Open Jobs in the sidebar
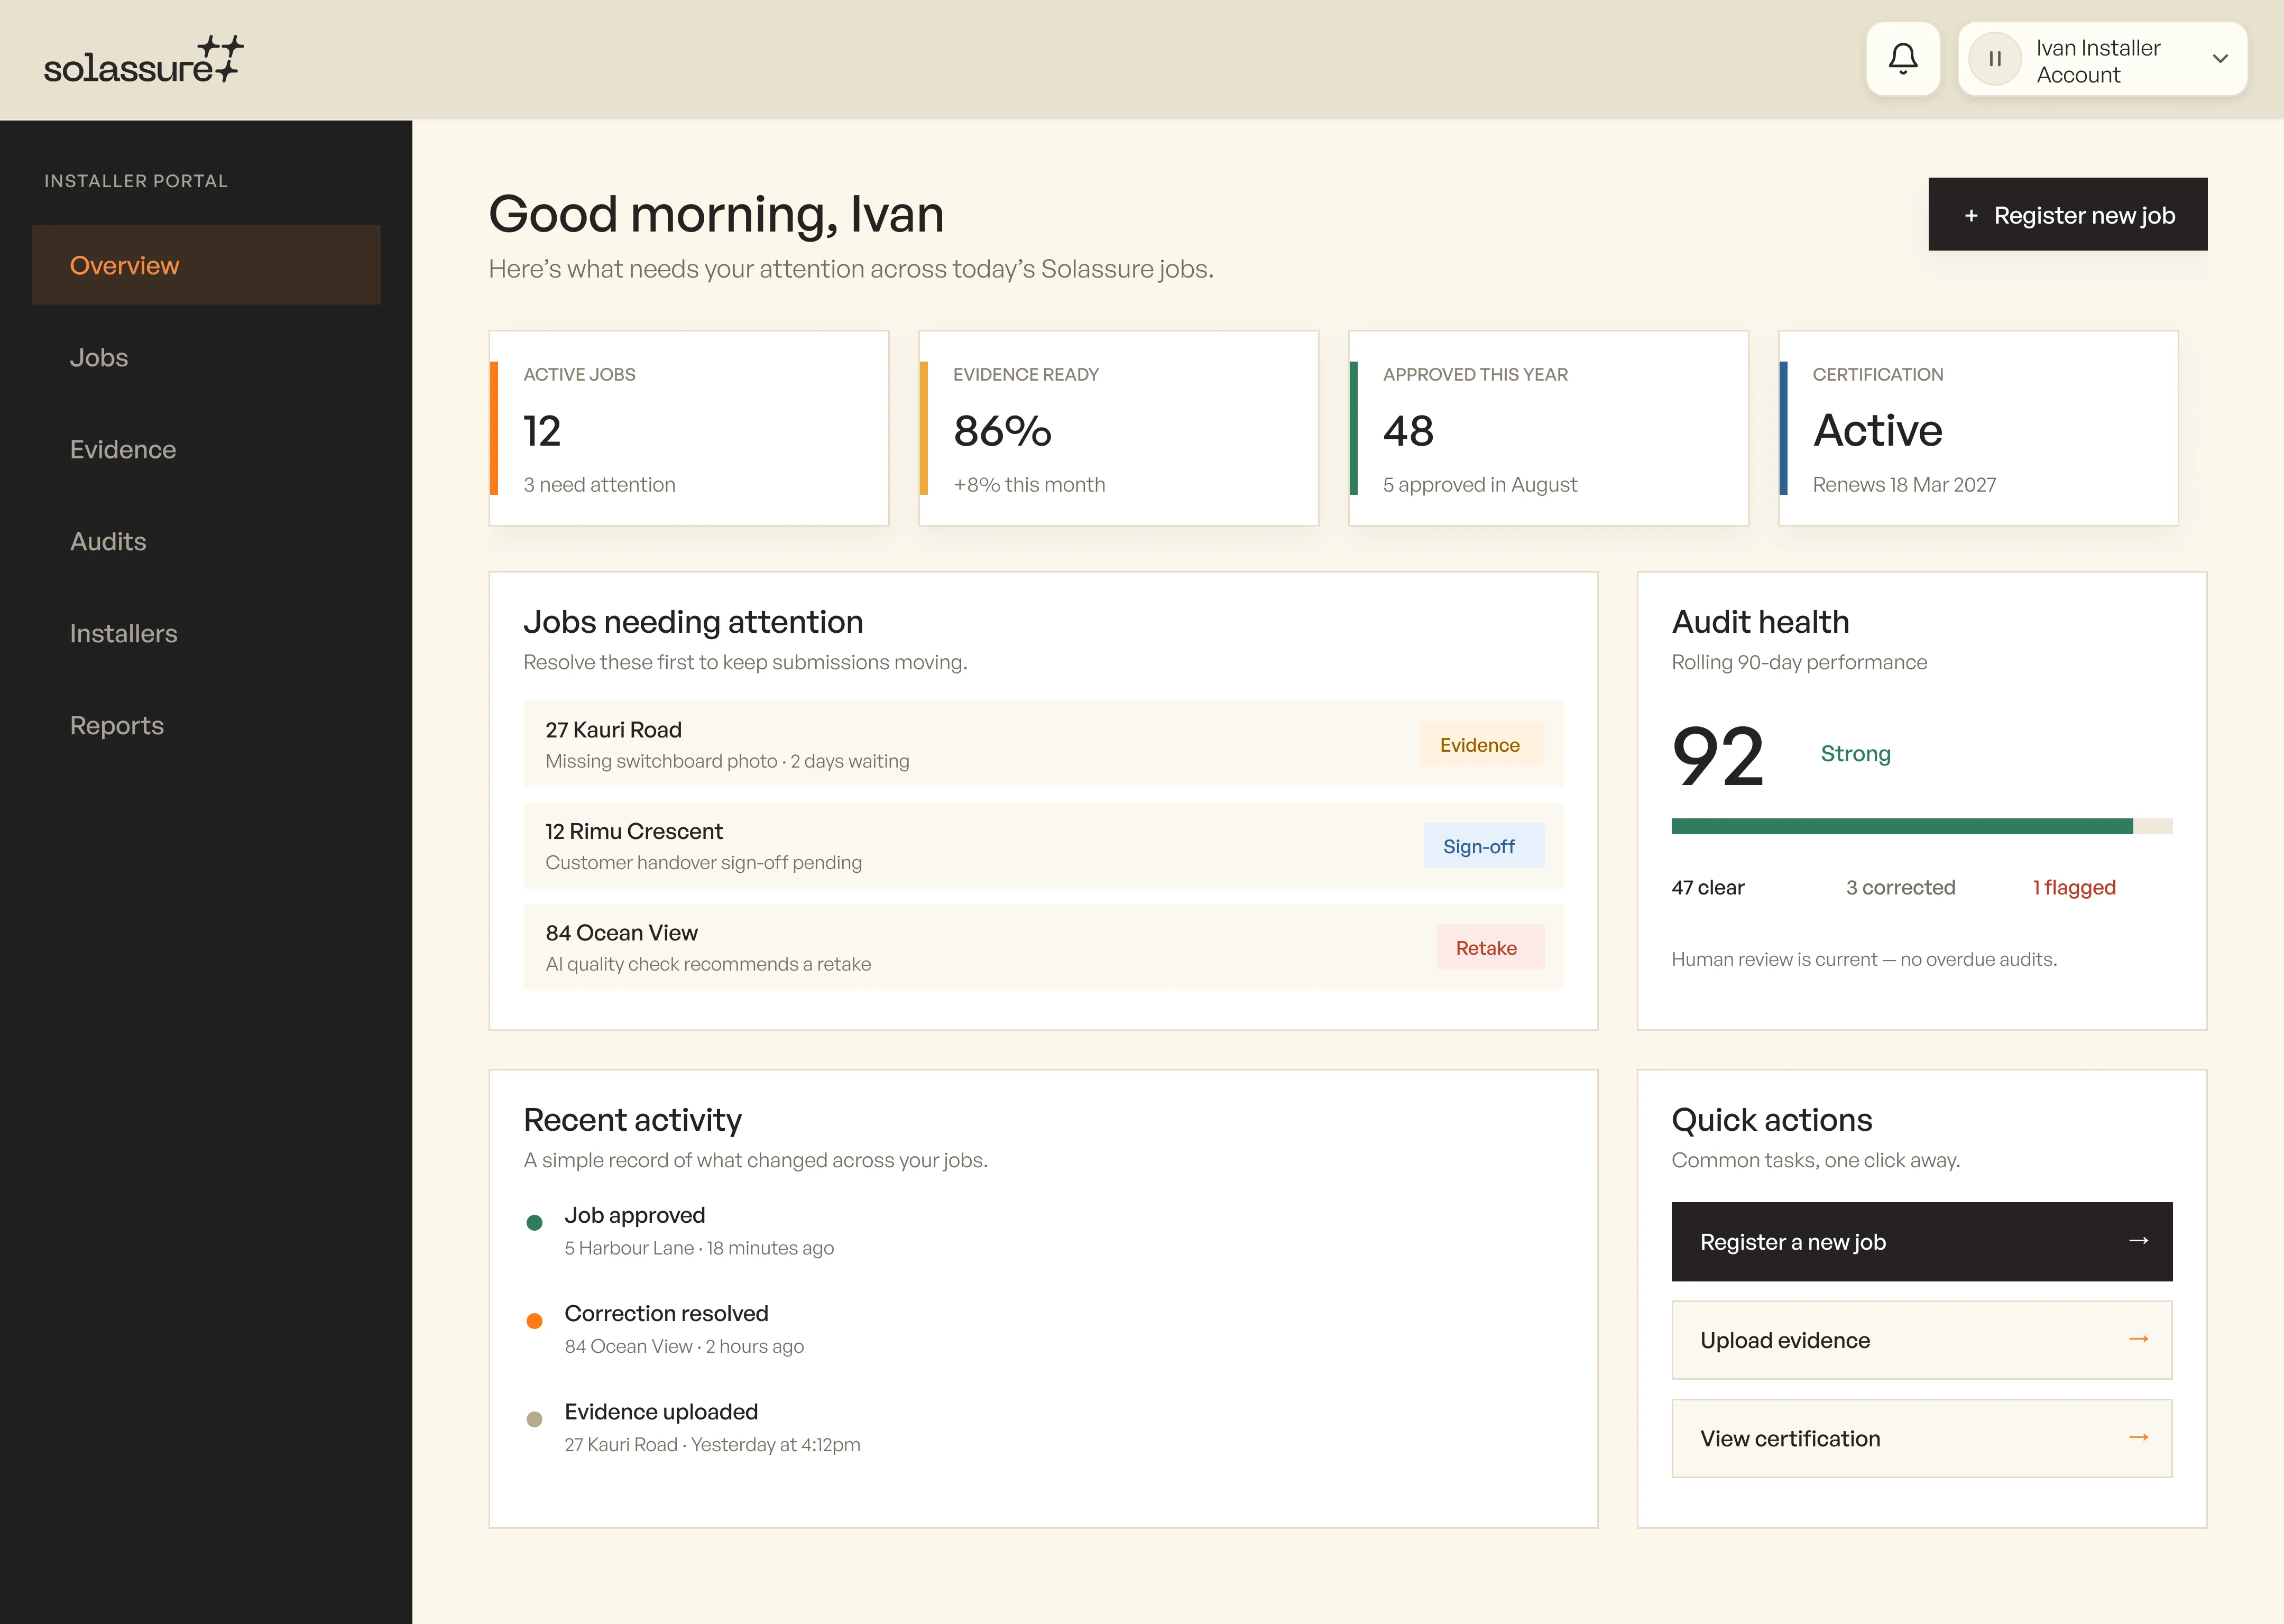The image size is (2284, 1624). coord(206,357)
